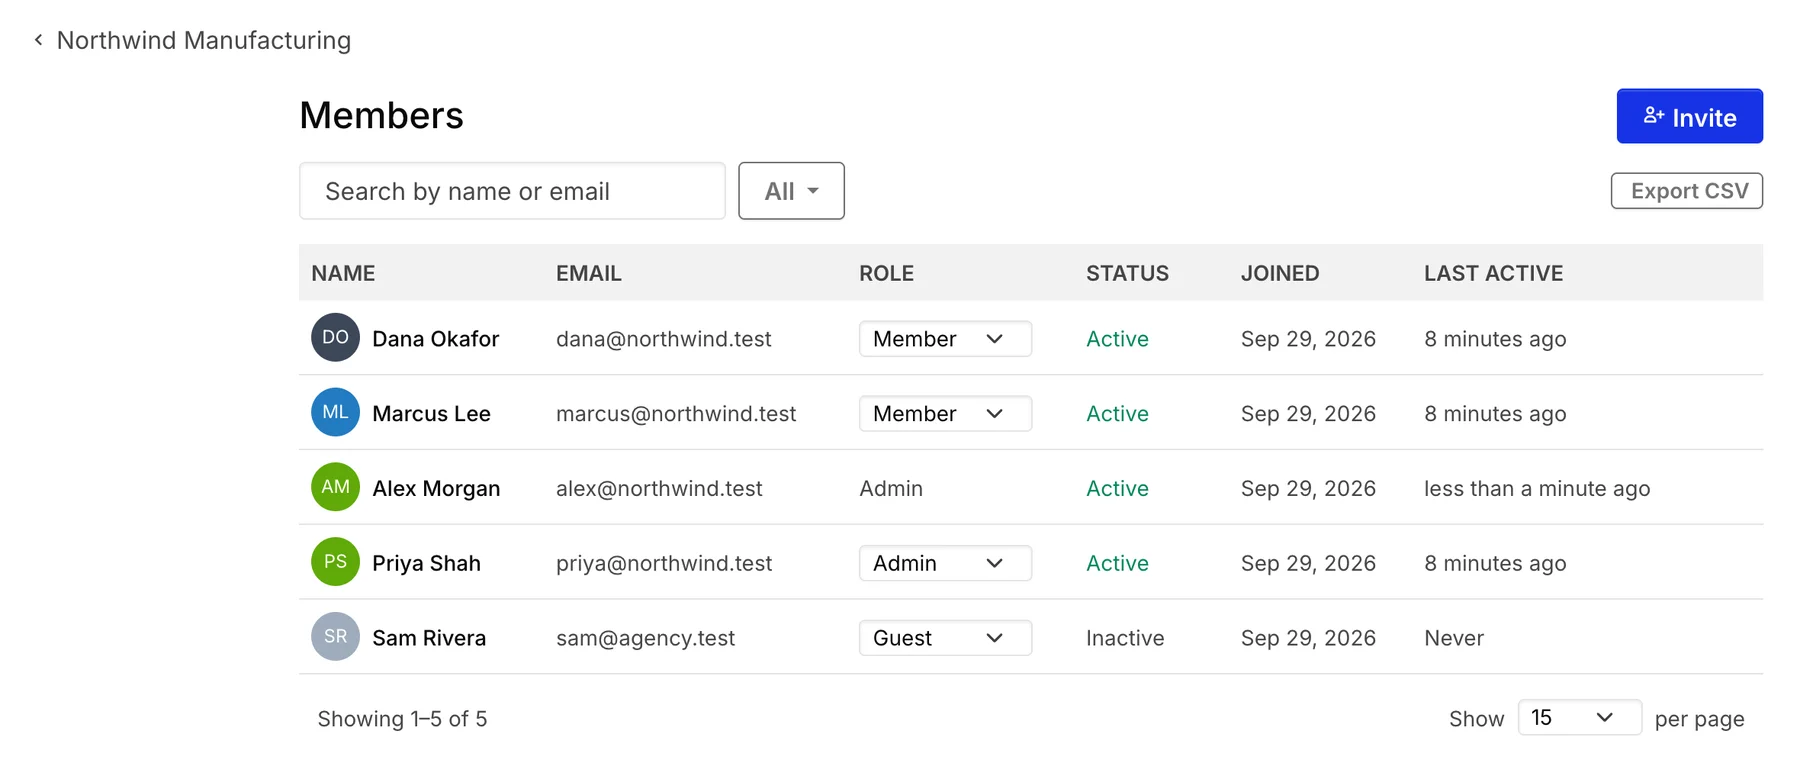Export members with Export CSV
Image resolution: width=1800 pixels, height=763 pixels.
1686,191
